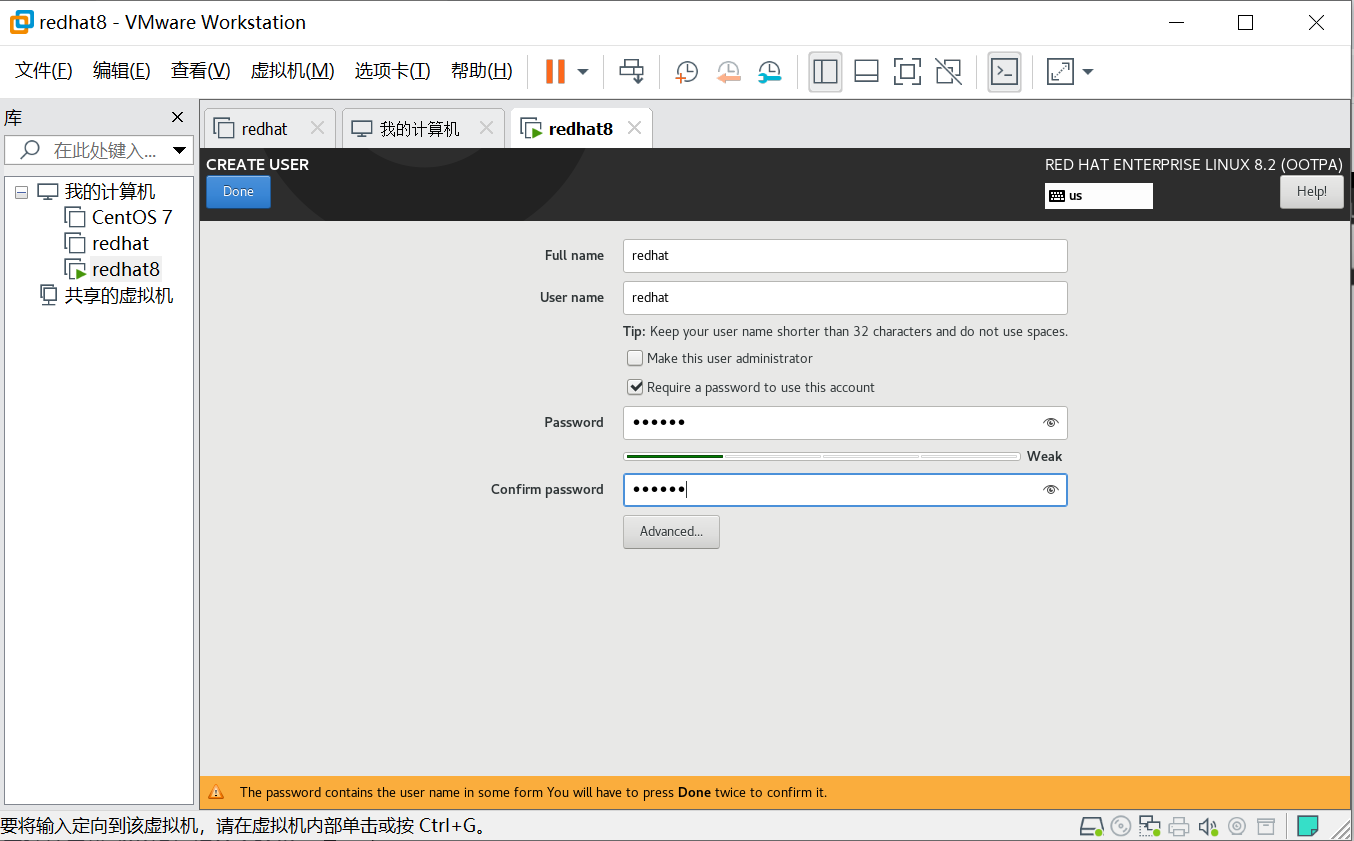Collapse the 我的计算机 tree node

(22, 192)
